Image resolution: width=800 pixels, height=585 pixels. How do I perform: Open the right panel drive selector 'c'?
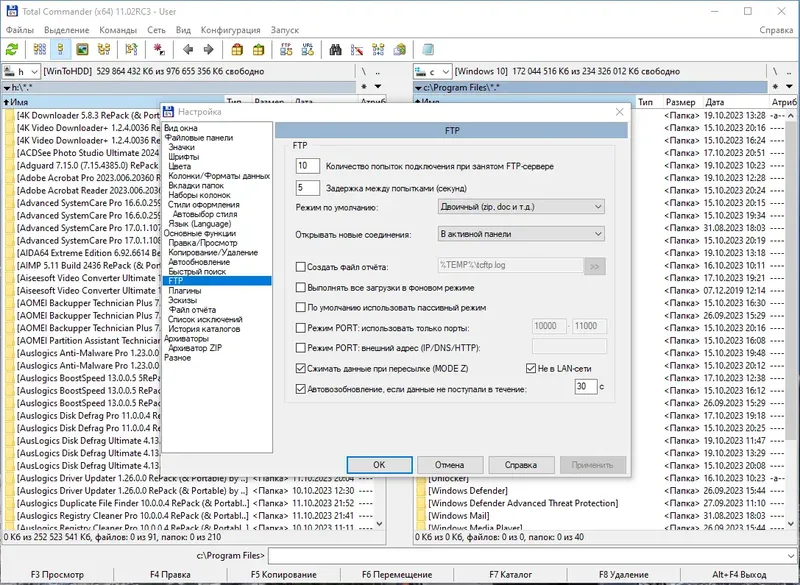432,71
